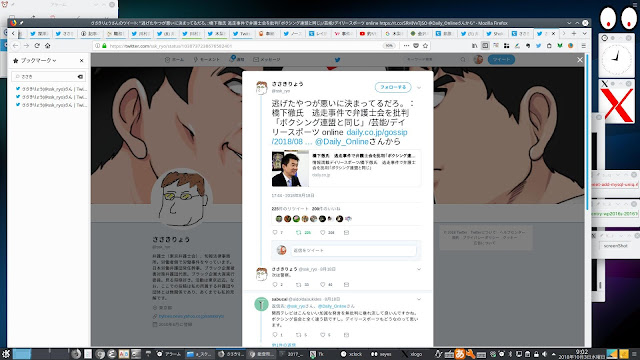Open Twitter メッセージ nav item

[x=267, y=60]
